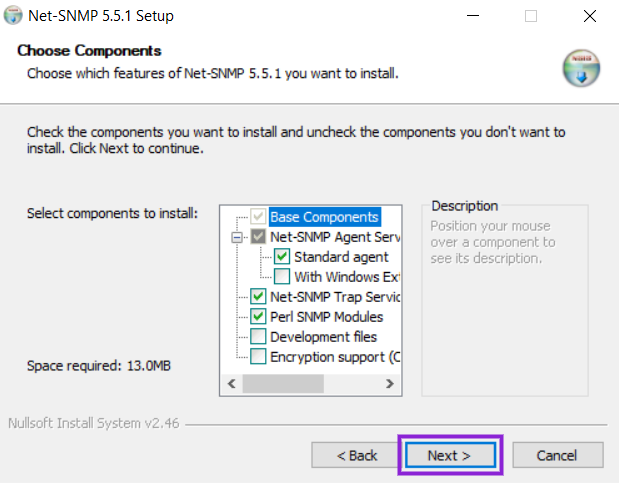Select the With Windows Extension row label
Image resolution: width=619 pixels, height=483 pixels.
(x=347, y=277)
